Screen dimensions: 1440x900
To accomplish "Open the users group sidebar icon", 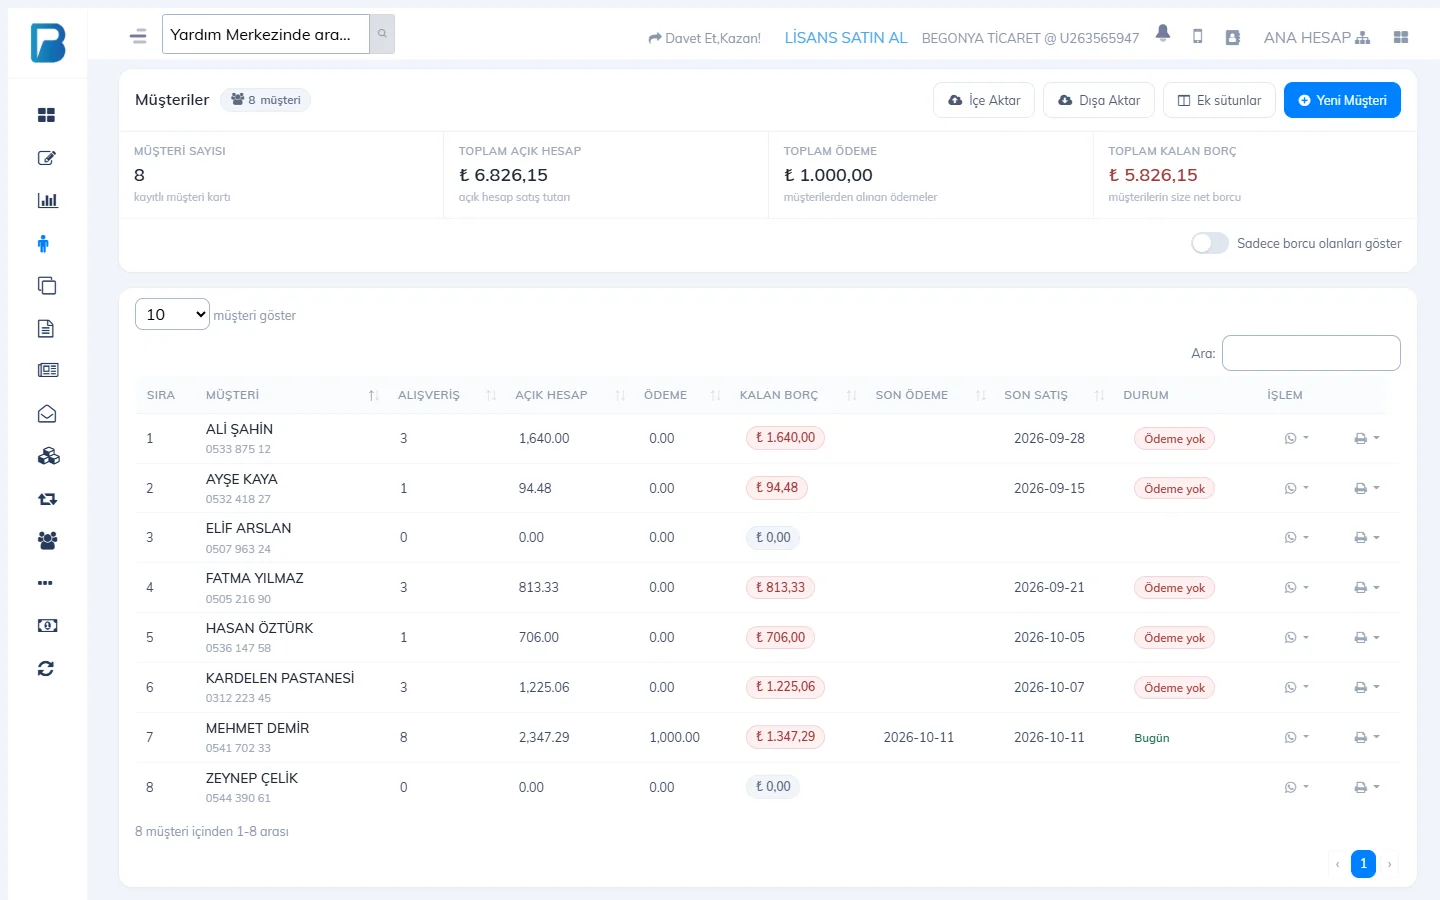I will click(47, 541).
